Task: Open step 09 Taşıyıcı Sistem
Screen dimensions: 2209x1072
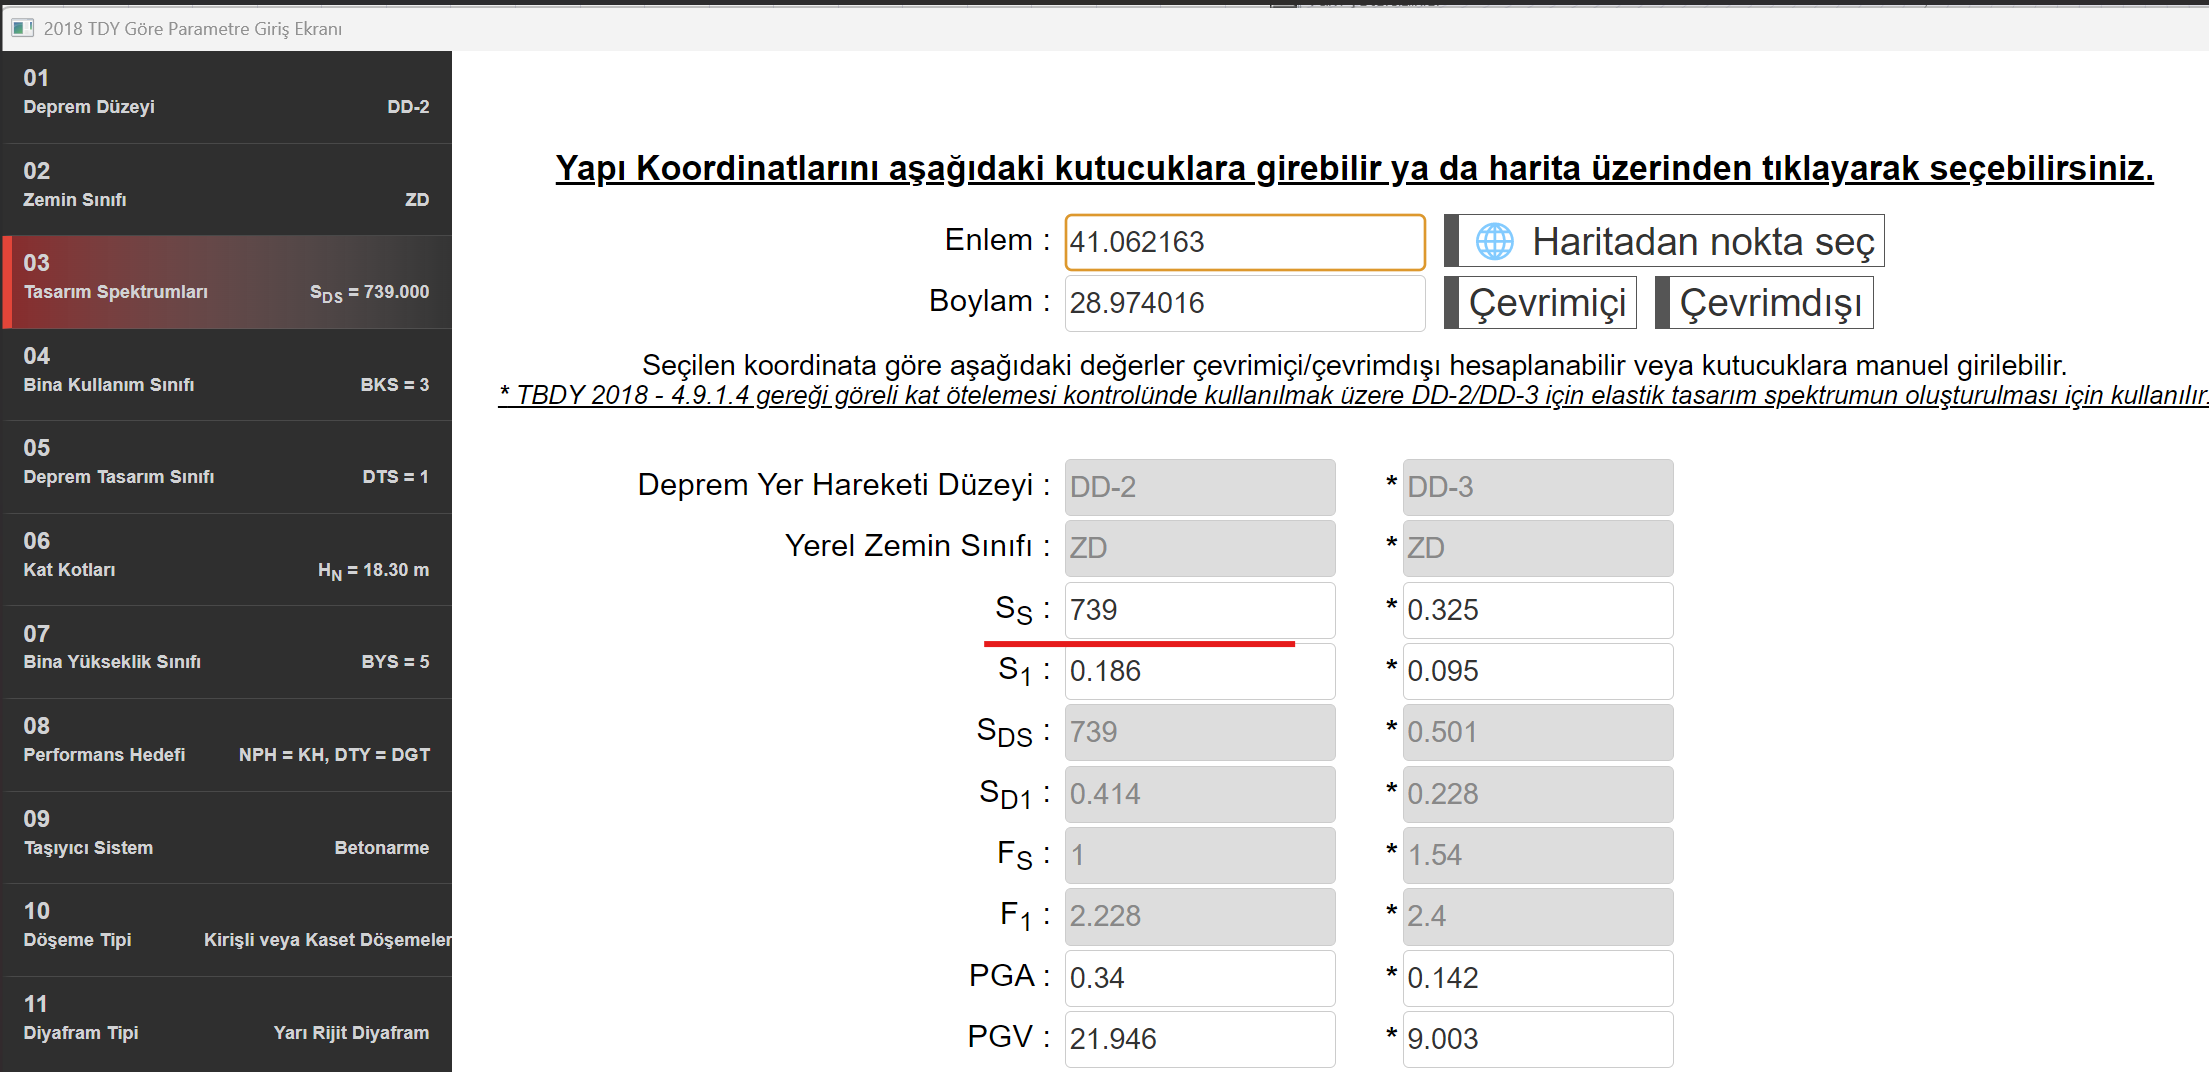Action: pyautogui.click(x=227, y=838)
